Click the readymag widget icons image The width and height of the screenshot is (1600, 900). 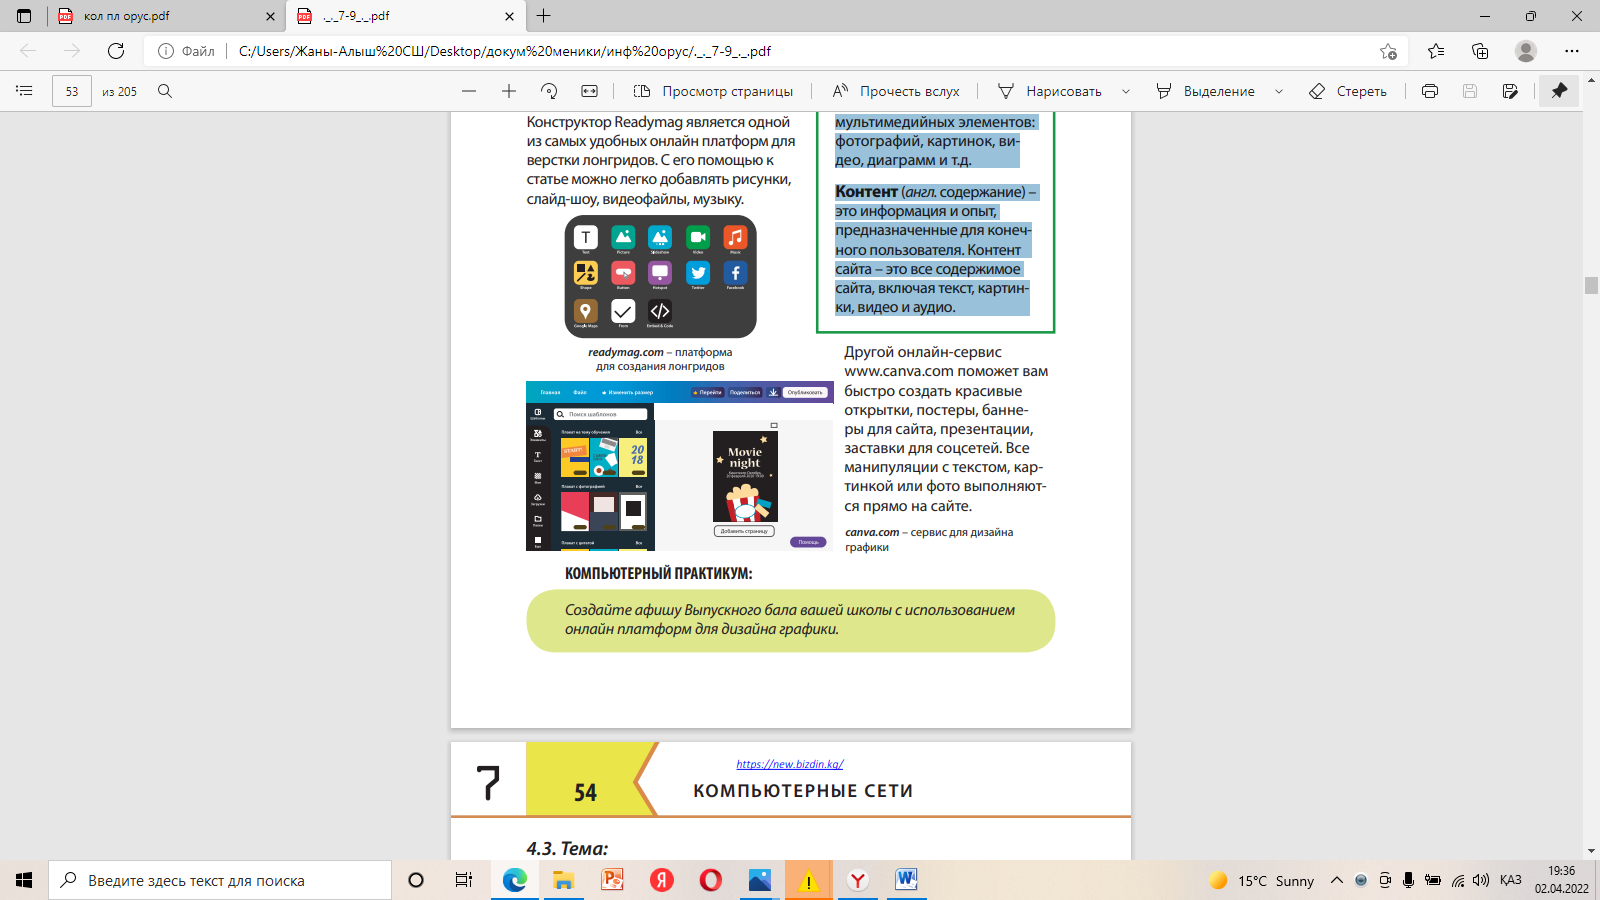pyautogui.click(x=661, y=277)
